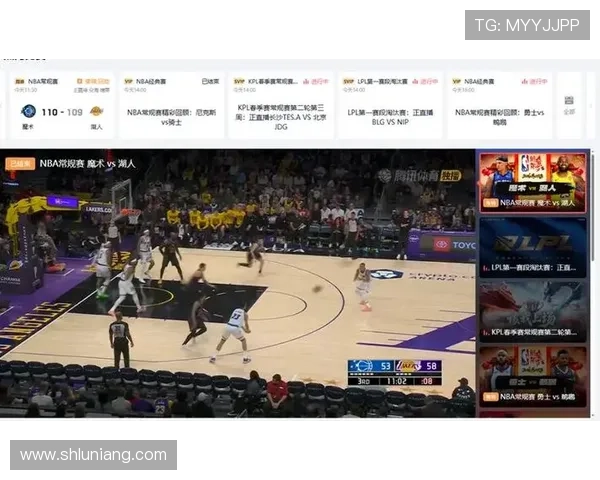Open the LPL BLG VS NIP match card
The width and height of the screenshot is (600, 480).
(x=390, y=105)
